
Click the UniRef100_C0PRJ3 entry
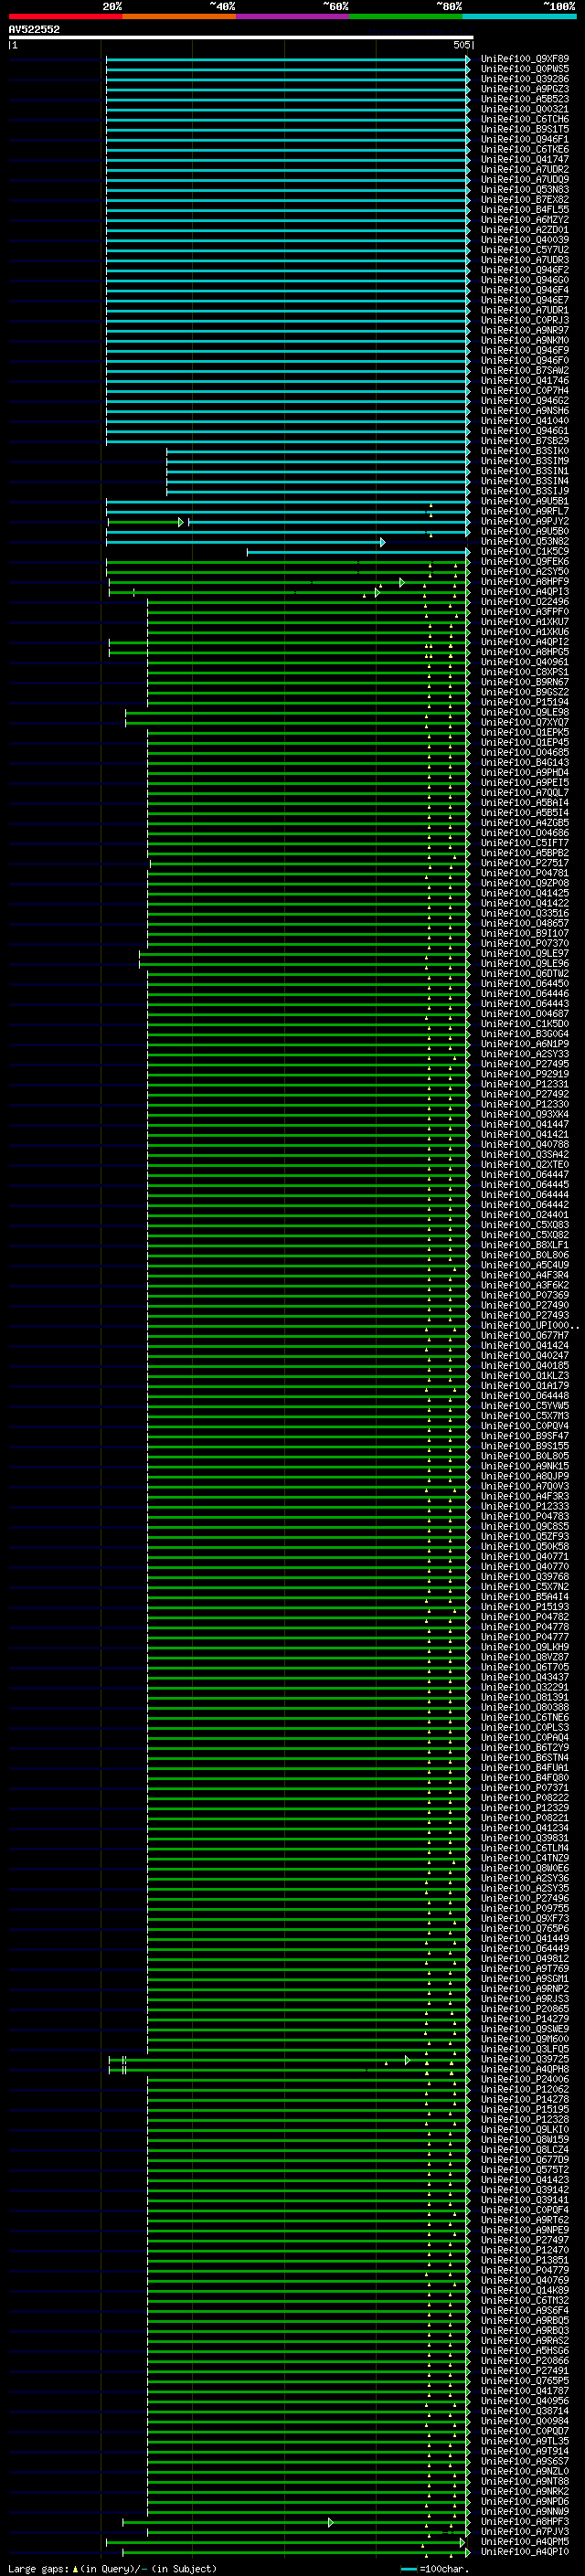point(524,320)
